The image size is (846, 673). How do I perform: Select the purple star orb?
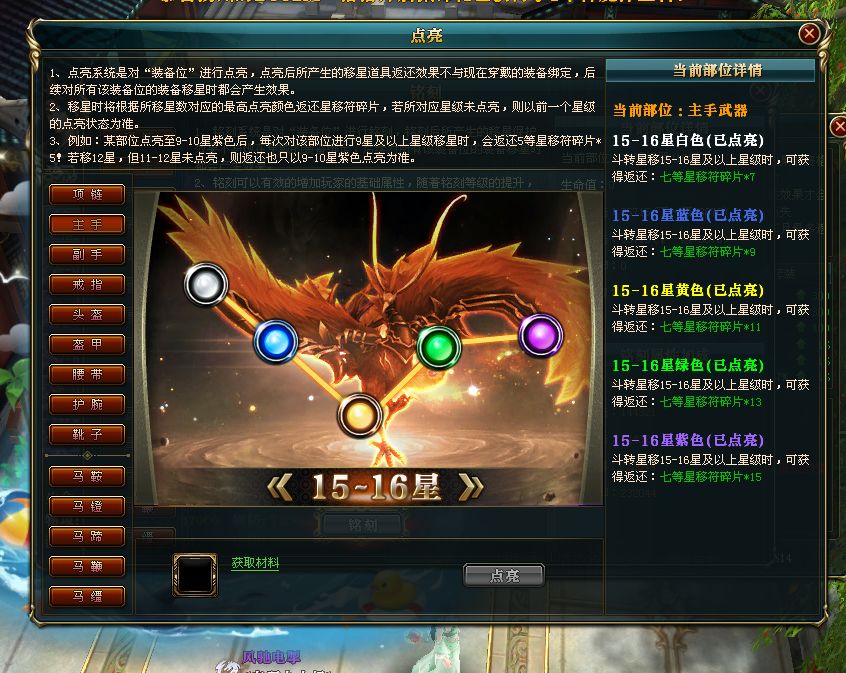541,336
